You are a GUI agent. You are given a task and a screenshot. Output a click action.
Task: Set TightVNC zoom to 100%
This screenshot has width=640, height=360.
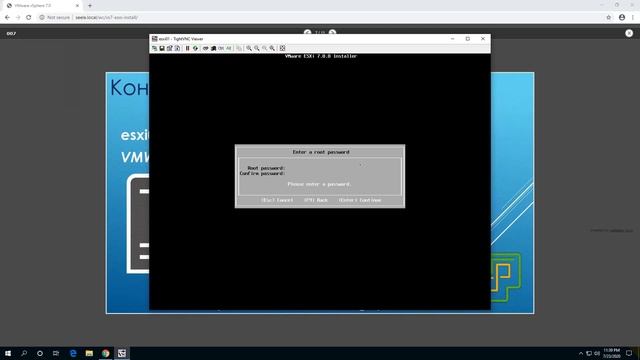264,48
